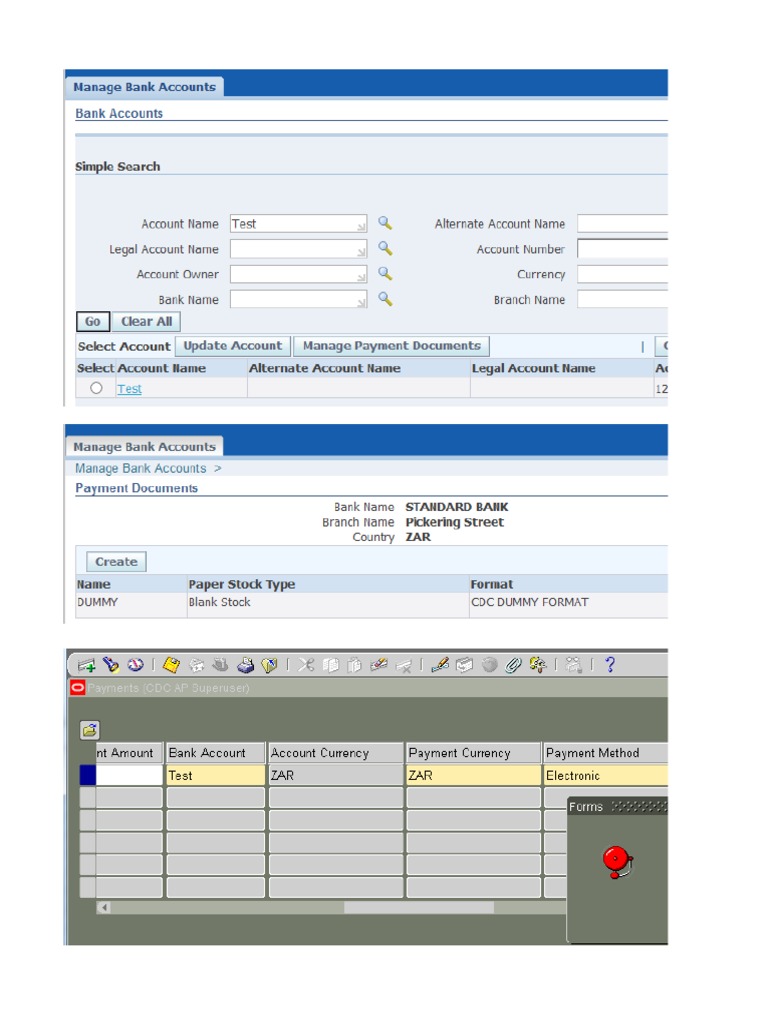Click the horizontal scrollbar left arrow in Payments
Viewport: 768px width, 1024px height.
[x=104, y=907]
